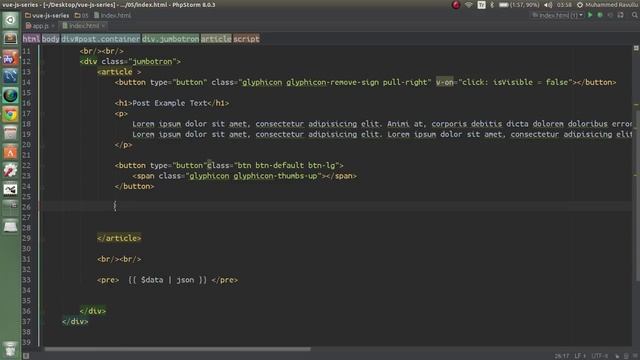Open the trash icon in launcher
Image resolution: width=640 pixels, height=360 pixels.
[10, 350]
